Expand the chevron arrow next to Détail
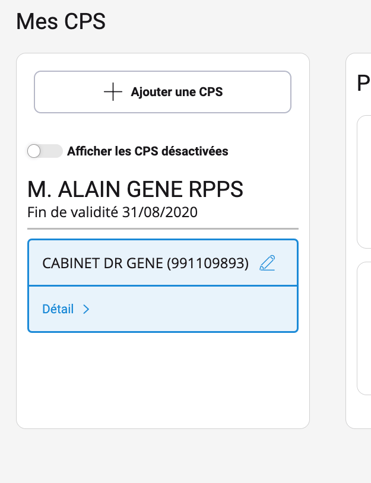The image size is (371, 483). (86, 309)
